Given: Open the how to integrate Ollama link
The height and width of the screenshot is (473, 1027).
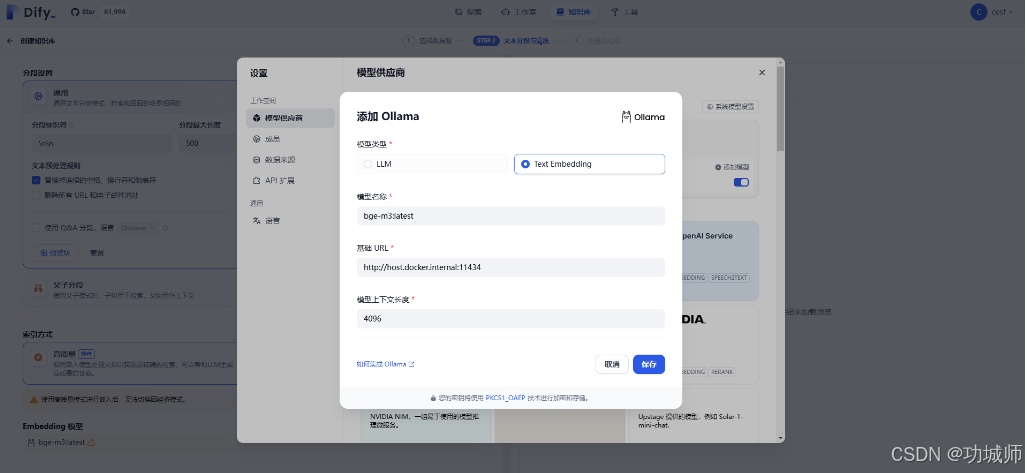Looking at the screenshot, I should [385, 364].
